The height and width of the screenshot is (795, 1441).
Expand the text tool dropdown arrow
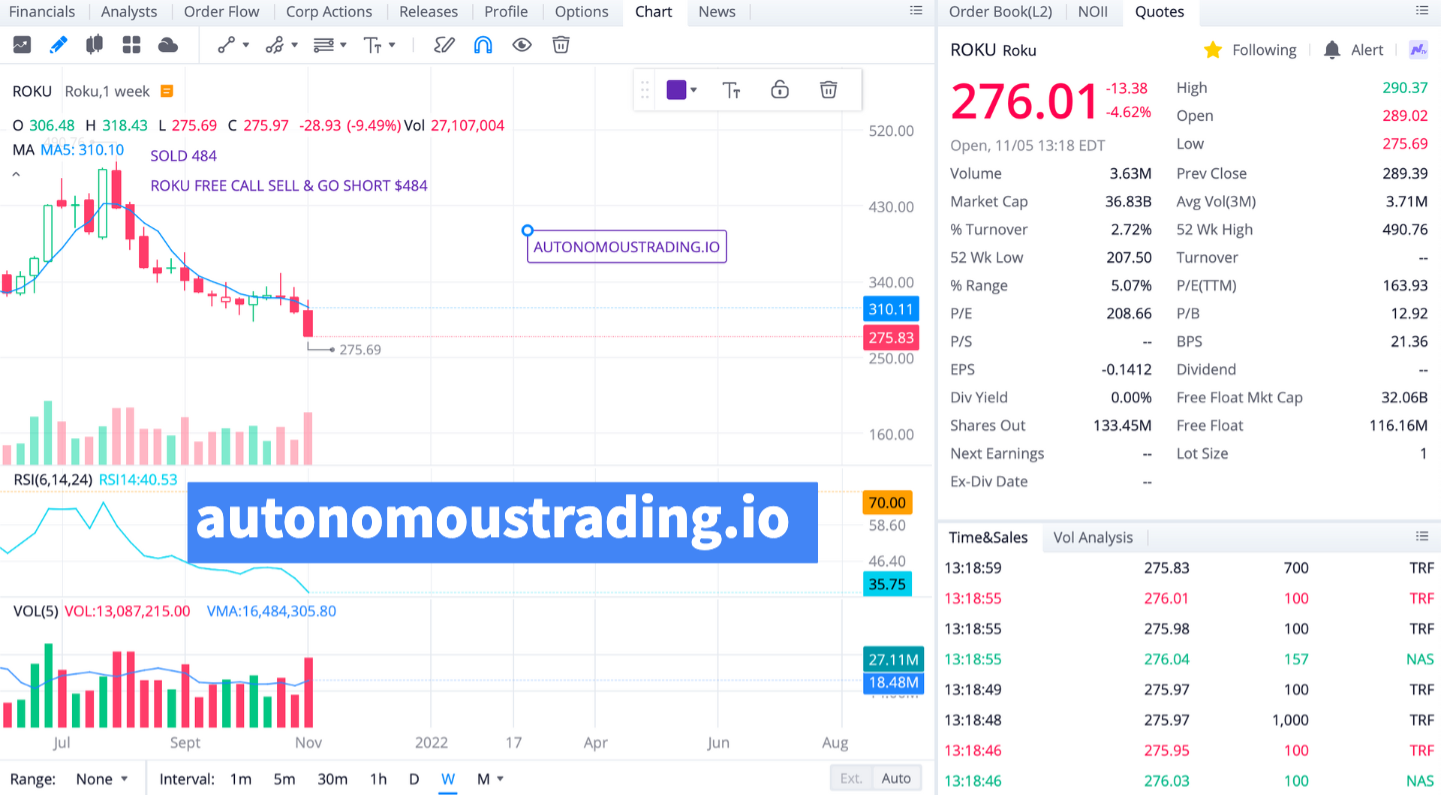[392, 45]
